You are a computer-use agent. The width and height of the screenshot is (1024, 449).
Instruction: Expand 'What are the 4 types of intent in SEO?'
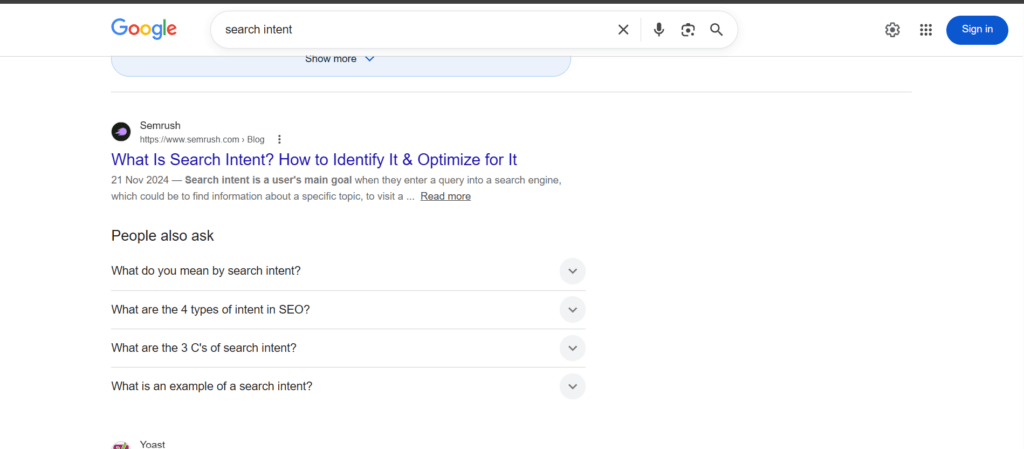tap(348, 309)
